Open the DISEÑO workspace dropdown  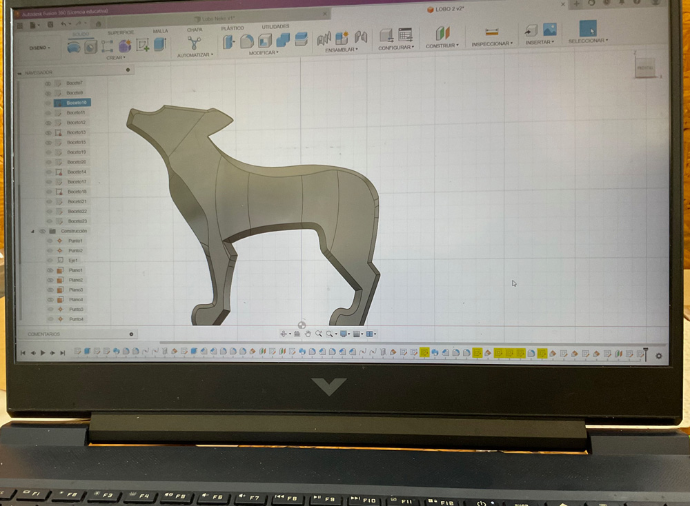(x=40, y=48)
